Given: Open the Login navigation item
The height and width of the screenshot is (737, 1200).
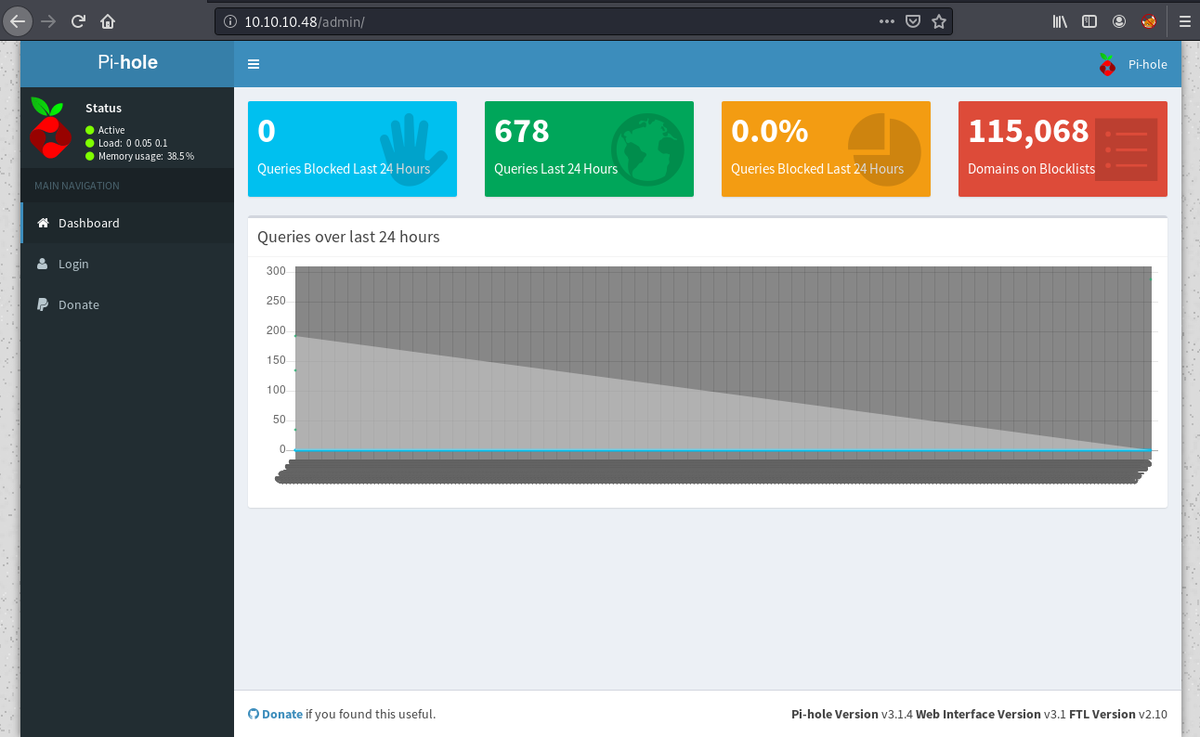Looking at the screenshot, I should [x=127, y=264].
